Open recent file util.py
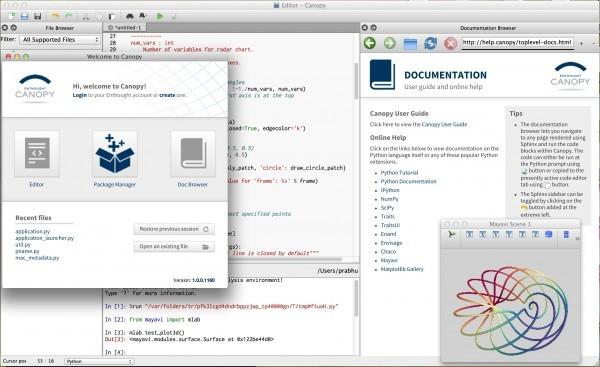The image size is (600, 367). click(x=23, y=245)
